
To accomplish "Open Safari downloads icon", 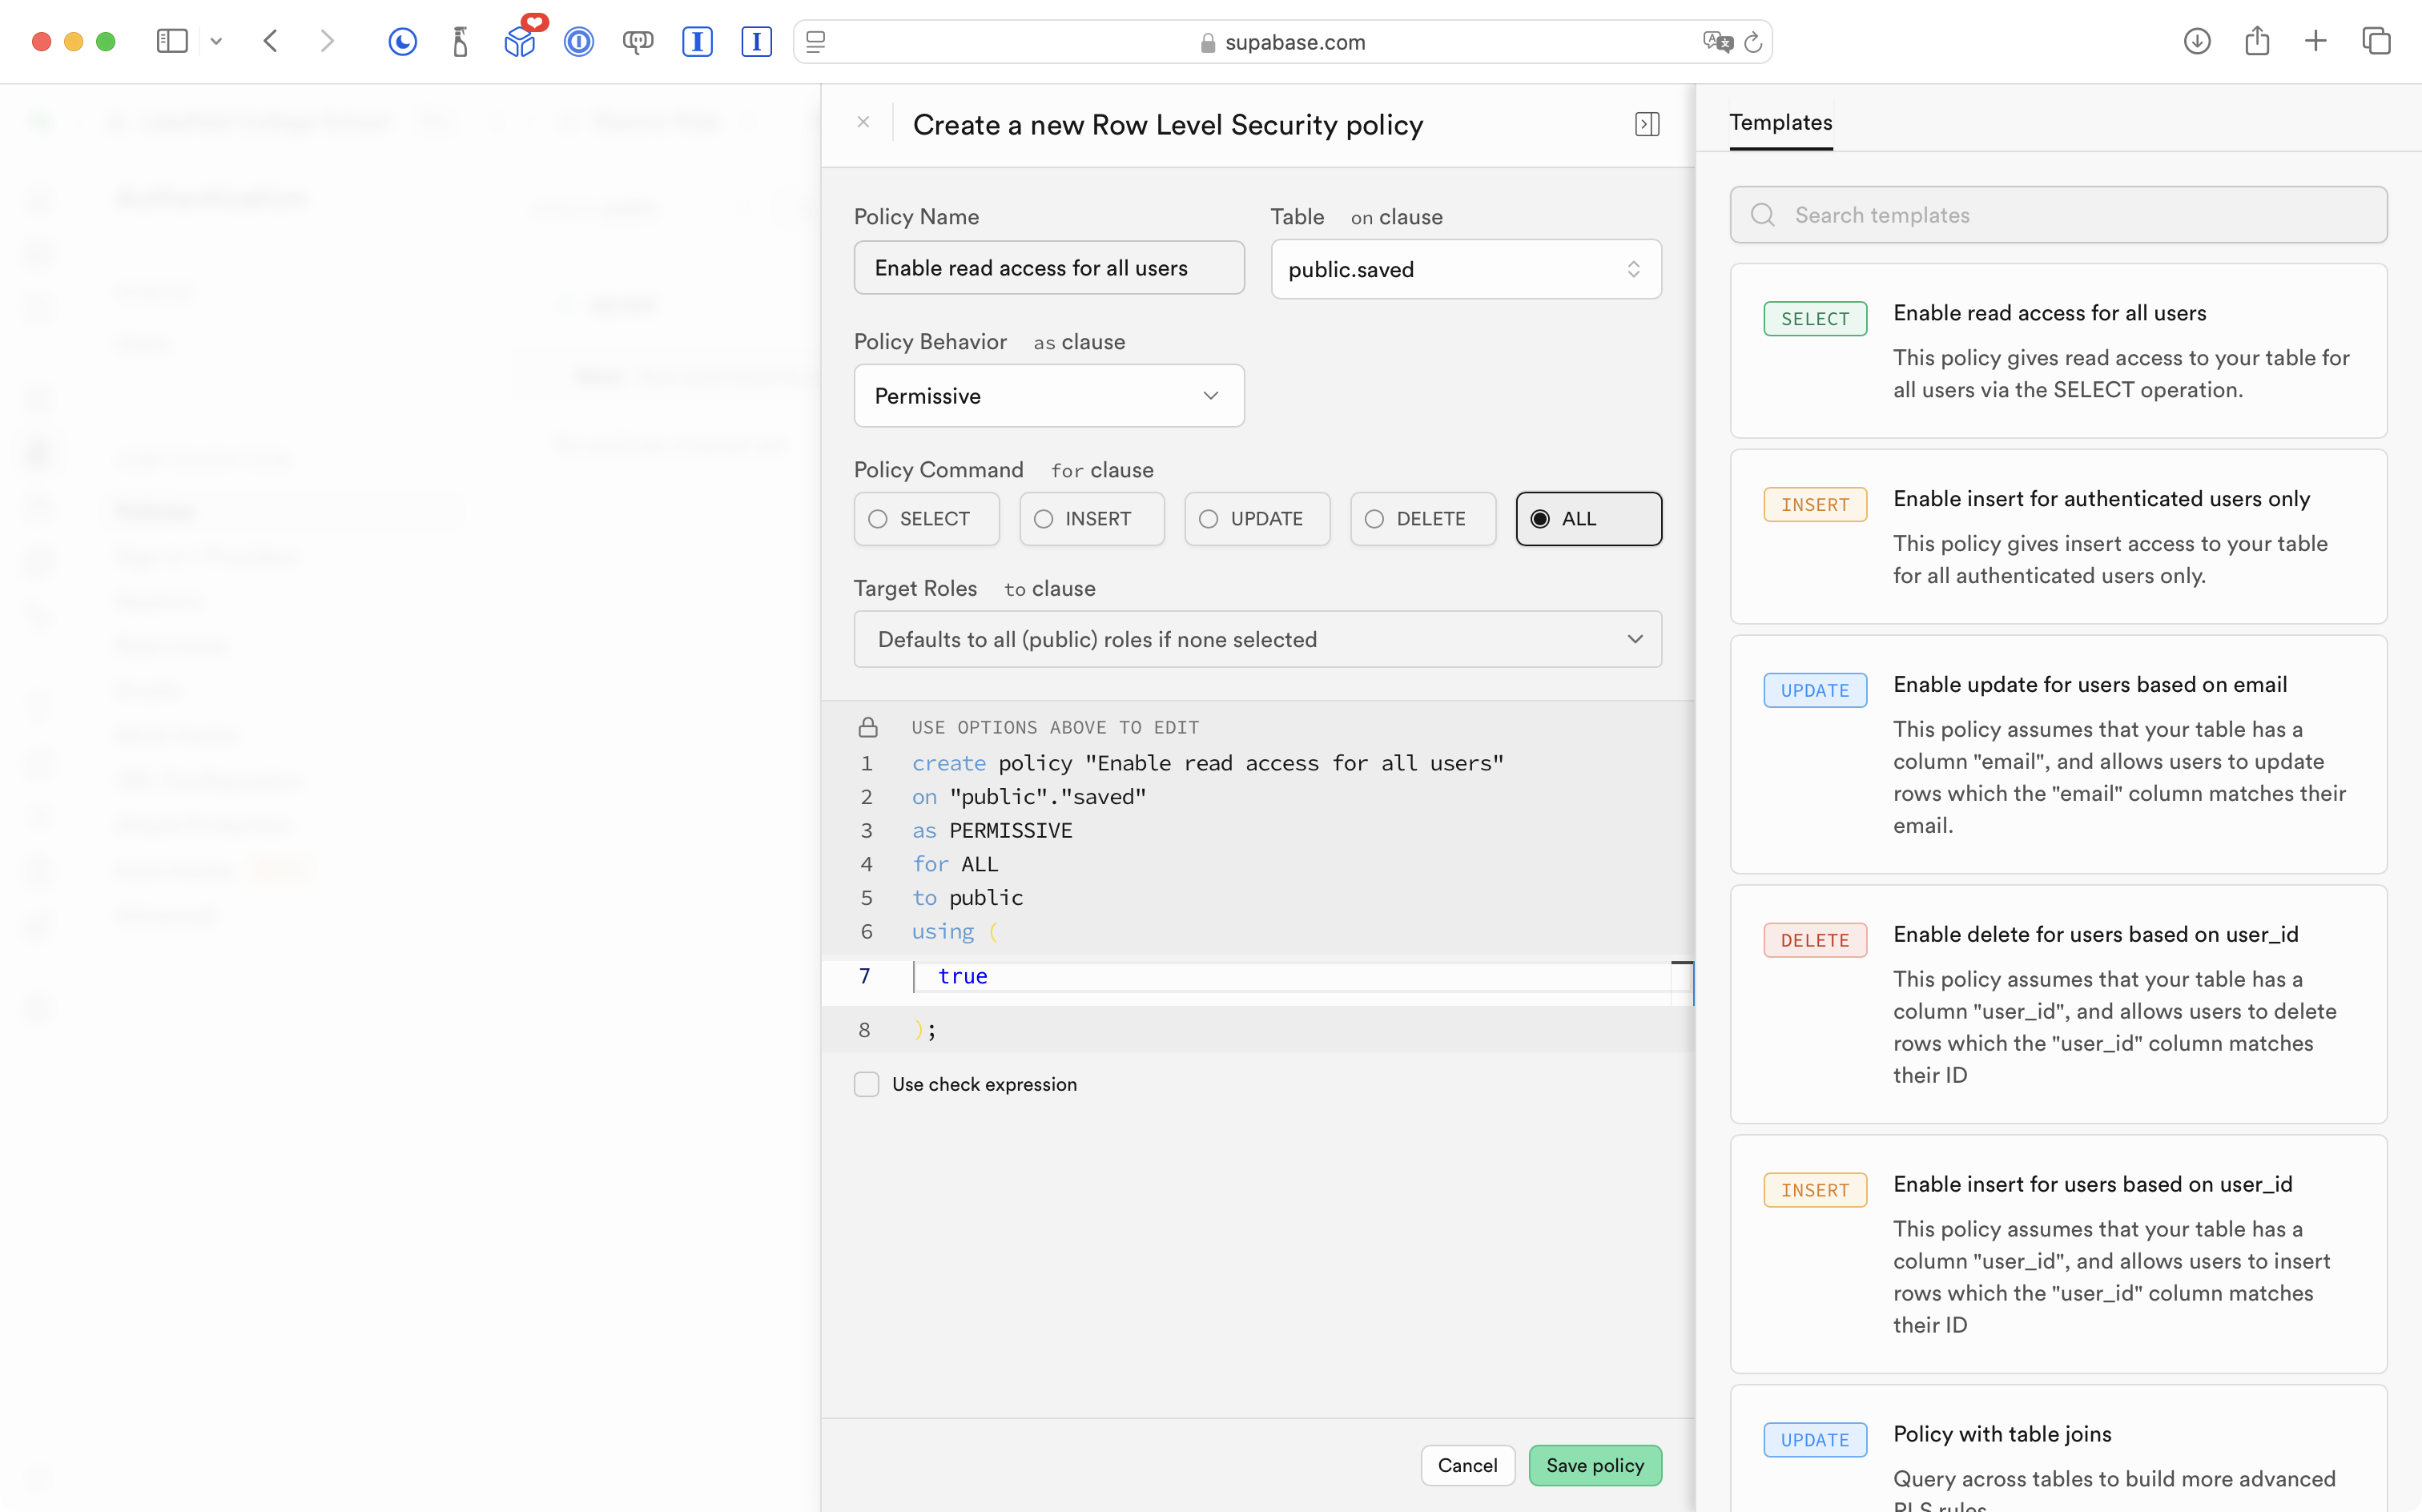I will point(2197,41).
